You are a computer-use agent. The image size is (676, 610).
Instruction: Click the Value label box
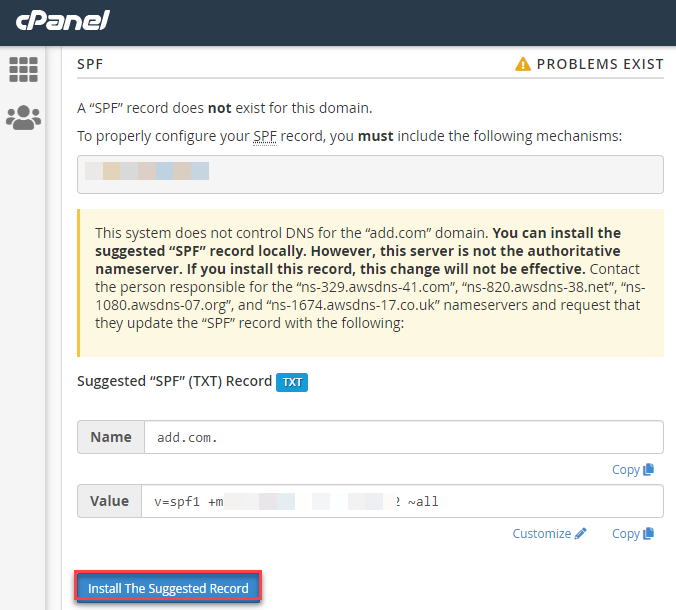(110, 501)
